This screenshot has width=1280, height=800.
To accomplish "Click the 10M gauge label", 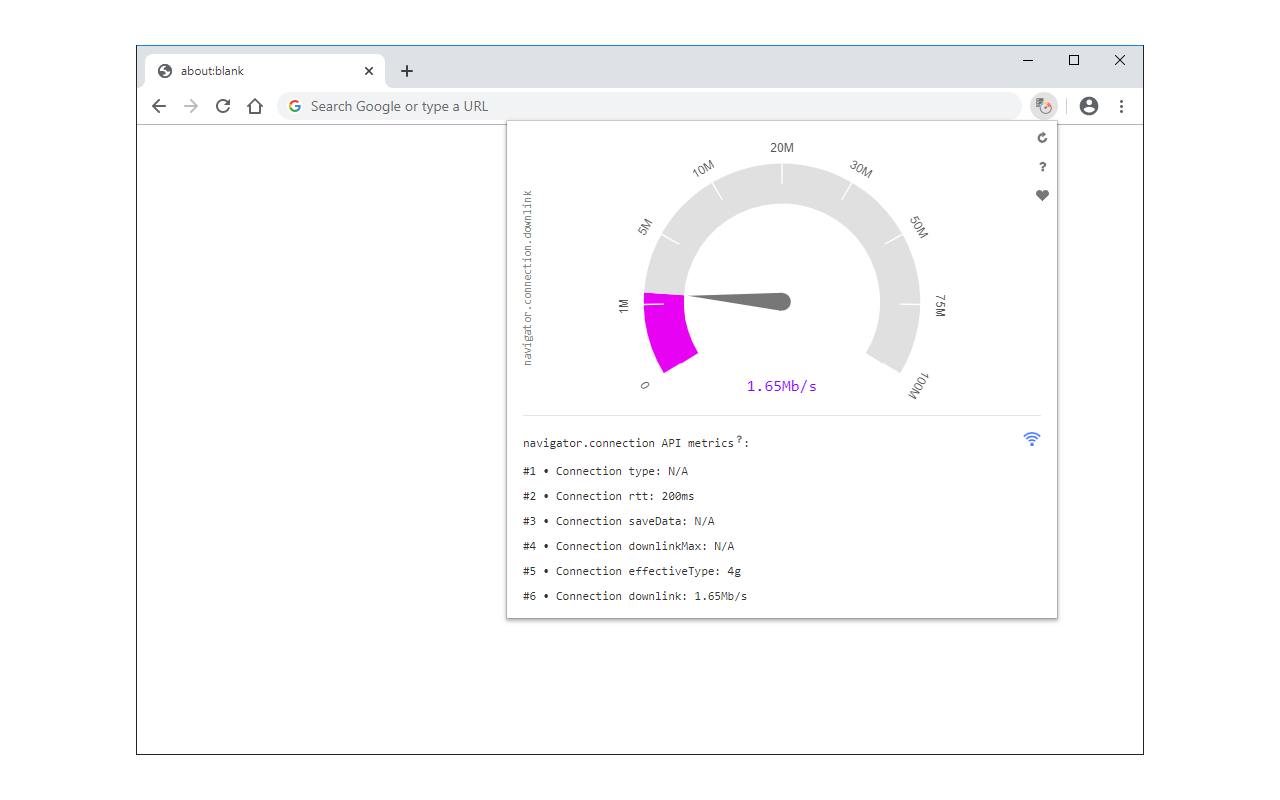I will (704, 168).
